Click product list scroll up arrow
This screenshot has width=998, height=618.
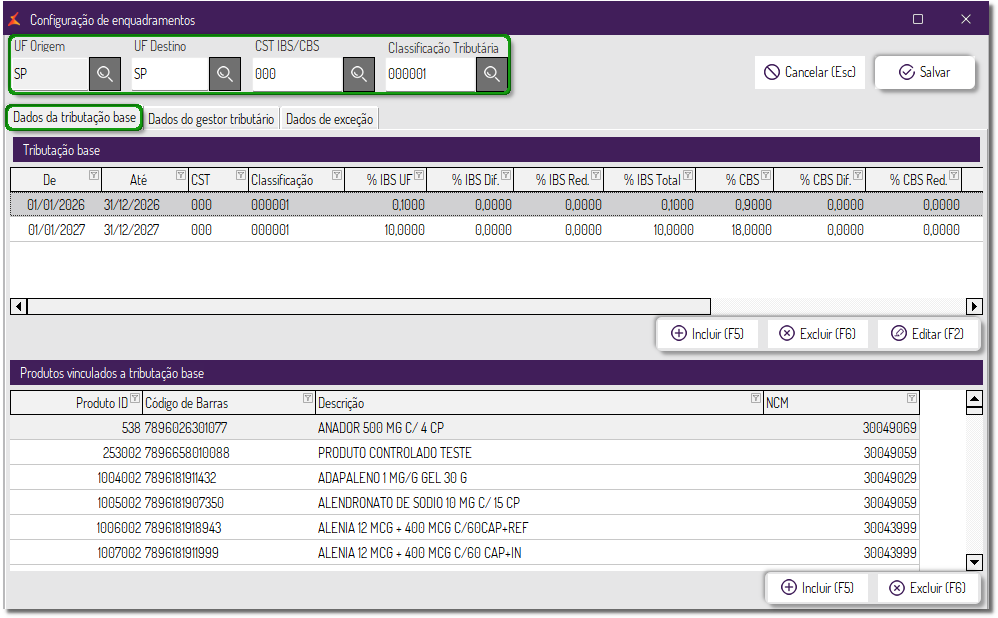point(974,401)
